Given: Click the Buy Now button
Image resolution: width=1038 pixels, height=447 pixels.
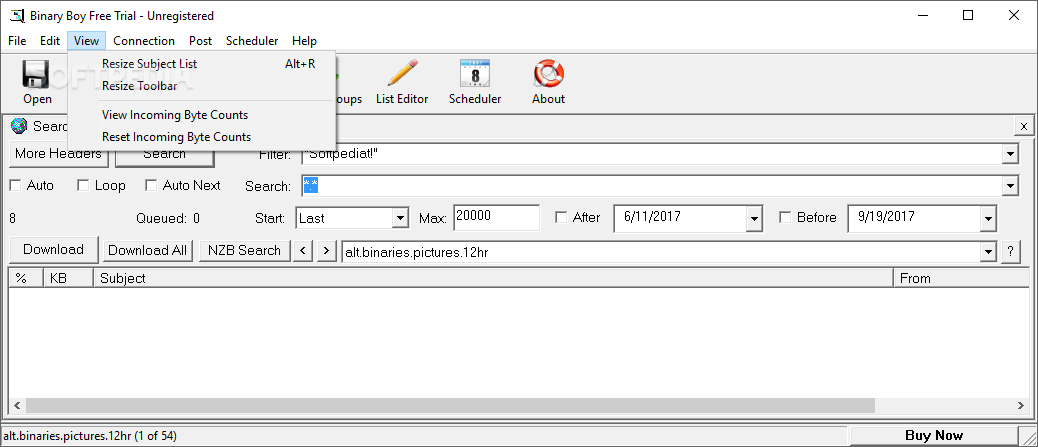Looking at the screenshot, I should (x=933, y=436).
